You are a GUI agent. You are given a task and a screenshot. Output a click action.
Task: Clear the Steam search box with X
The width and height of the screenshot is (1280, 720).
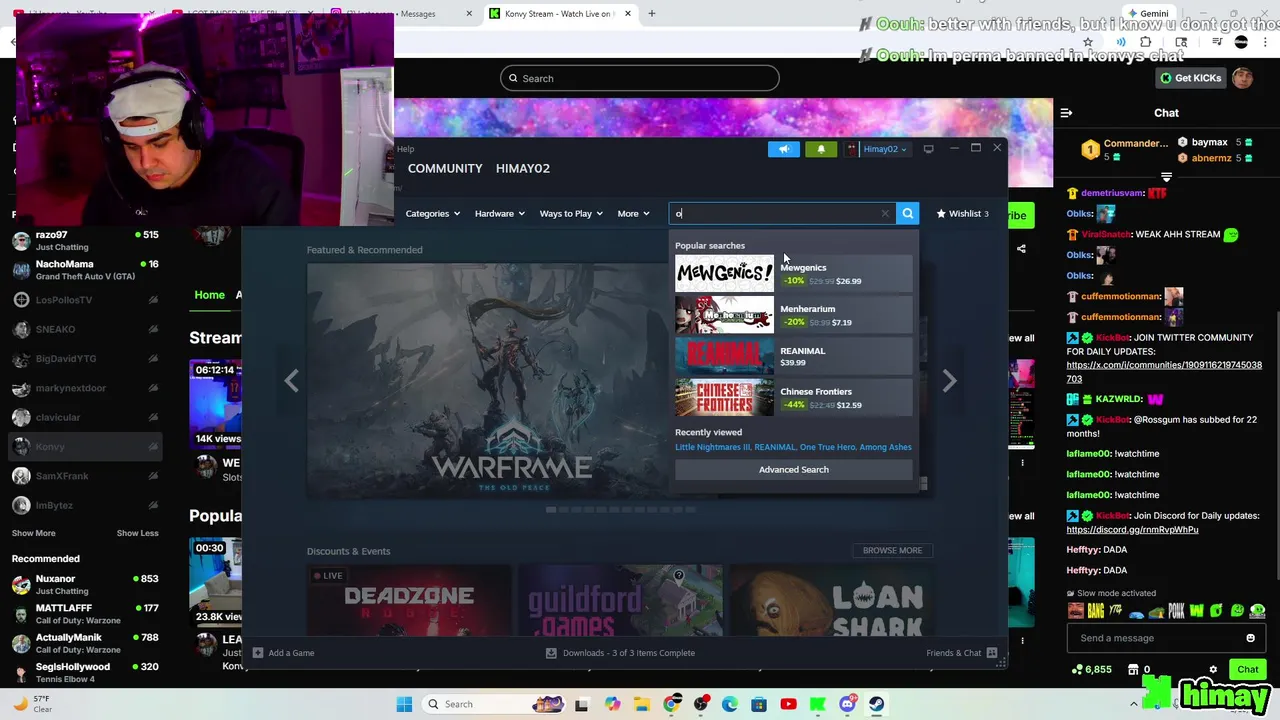885,213
